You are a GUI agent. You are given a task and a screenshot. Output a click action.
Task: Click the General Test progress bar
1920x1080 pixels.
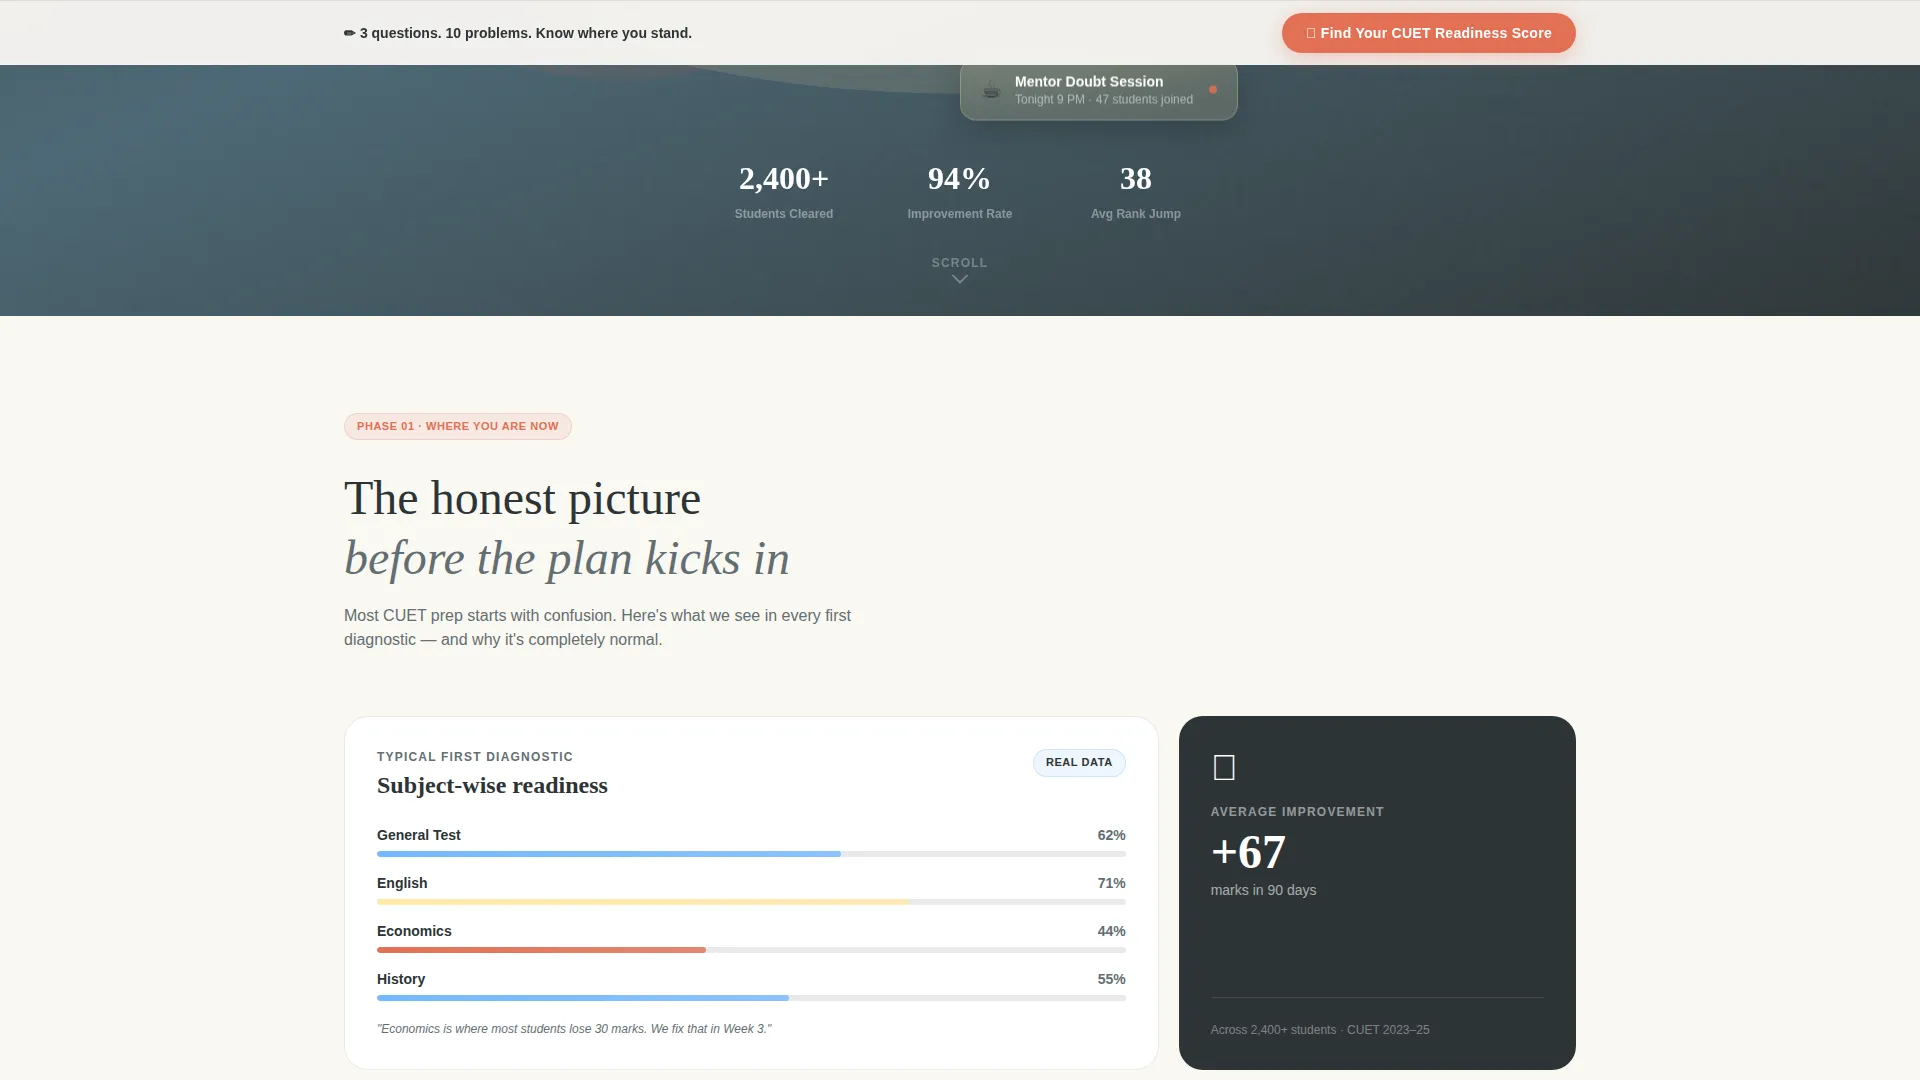tap(751, 854)
